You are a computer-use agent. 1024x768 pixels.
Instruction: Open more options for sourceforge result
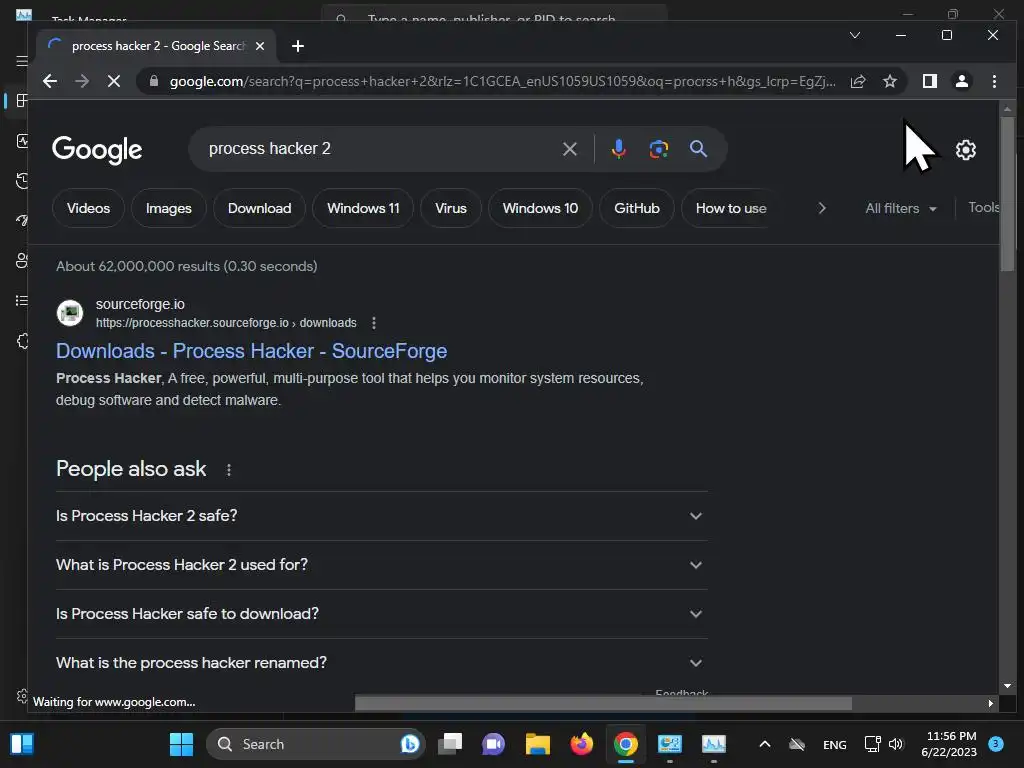click(x=374, y=323)
